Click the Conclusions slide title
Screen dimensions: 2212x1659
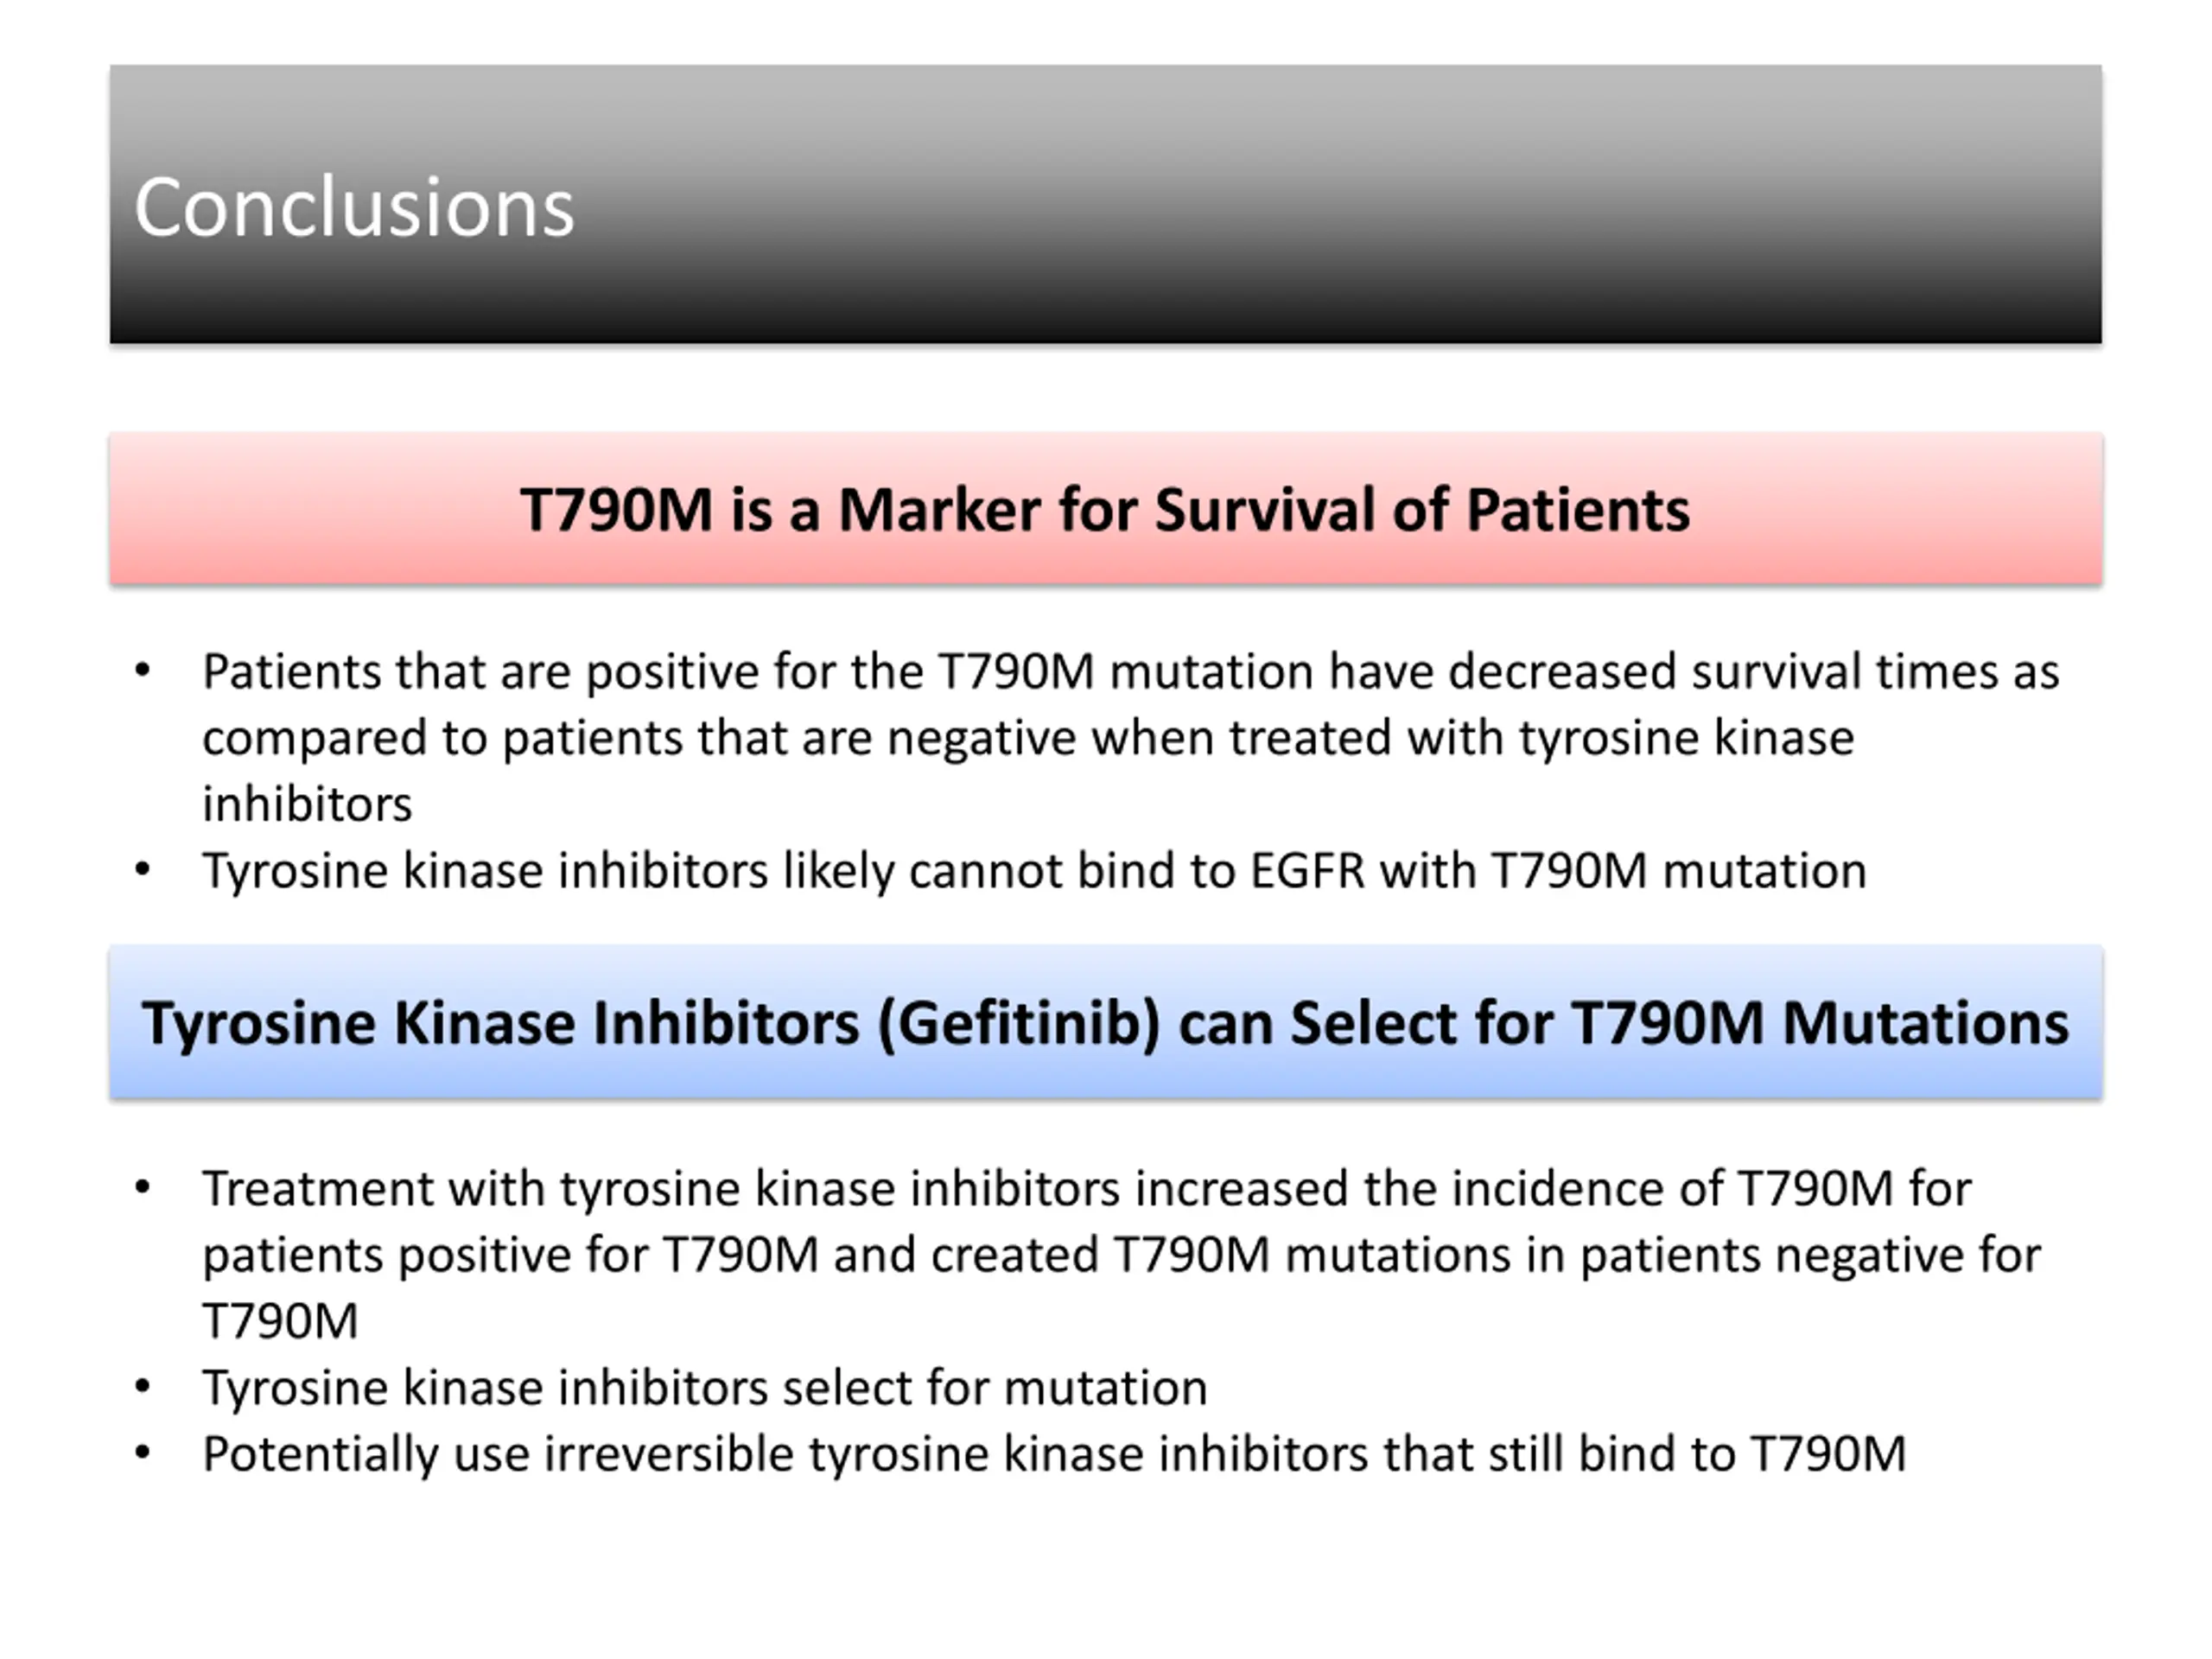(x=354, y=207)
